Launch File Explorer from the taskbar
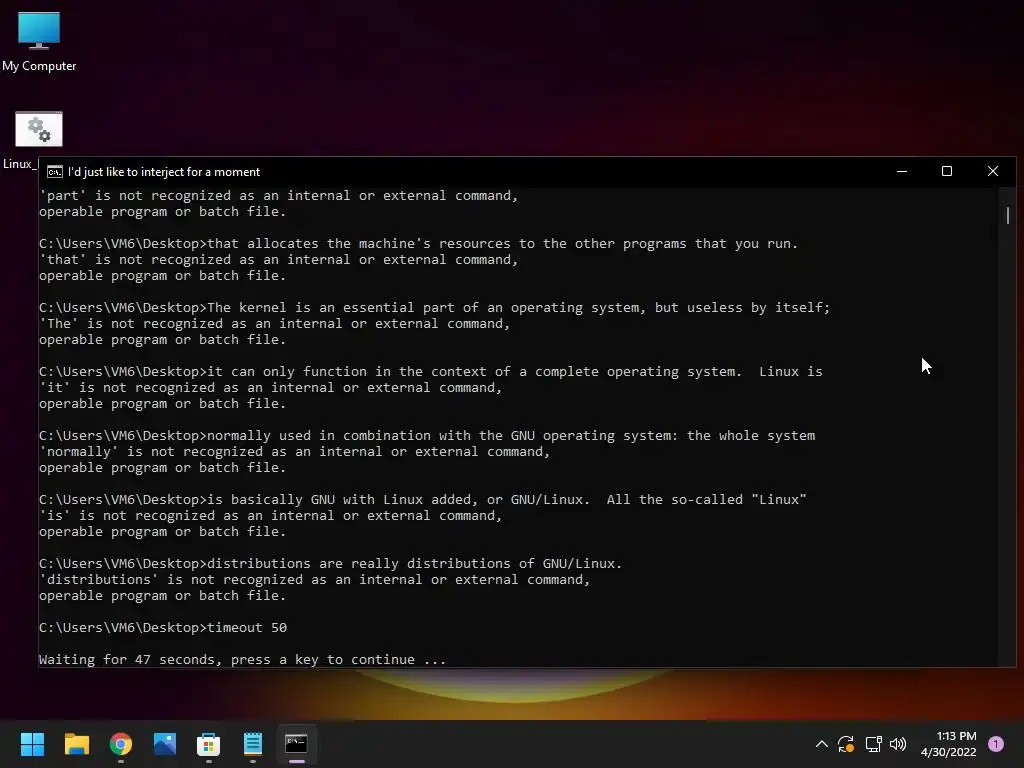 click(x=76, y=744)
